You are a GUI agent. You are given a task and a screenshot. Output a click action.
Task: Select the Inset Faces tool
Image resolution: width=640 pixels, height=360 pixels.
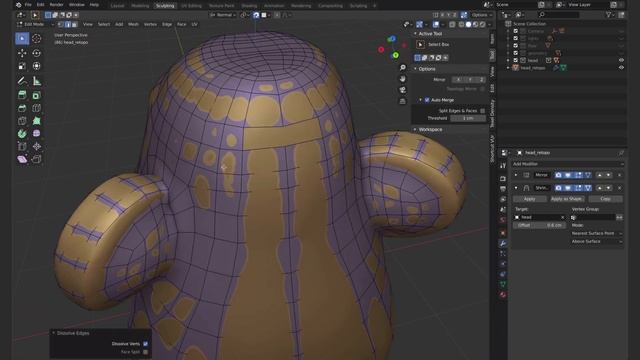[x=36, y=96]
